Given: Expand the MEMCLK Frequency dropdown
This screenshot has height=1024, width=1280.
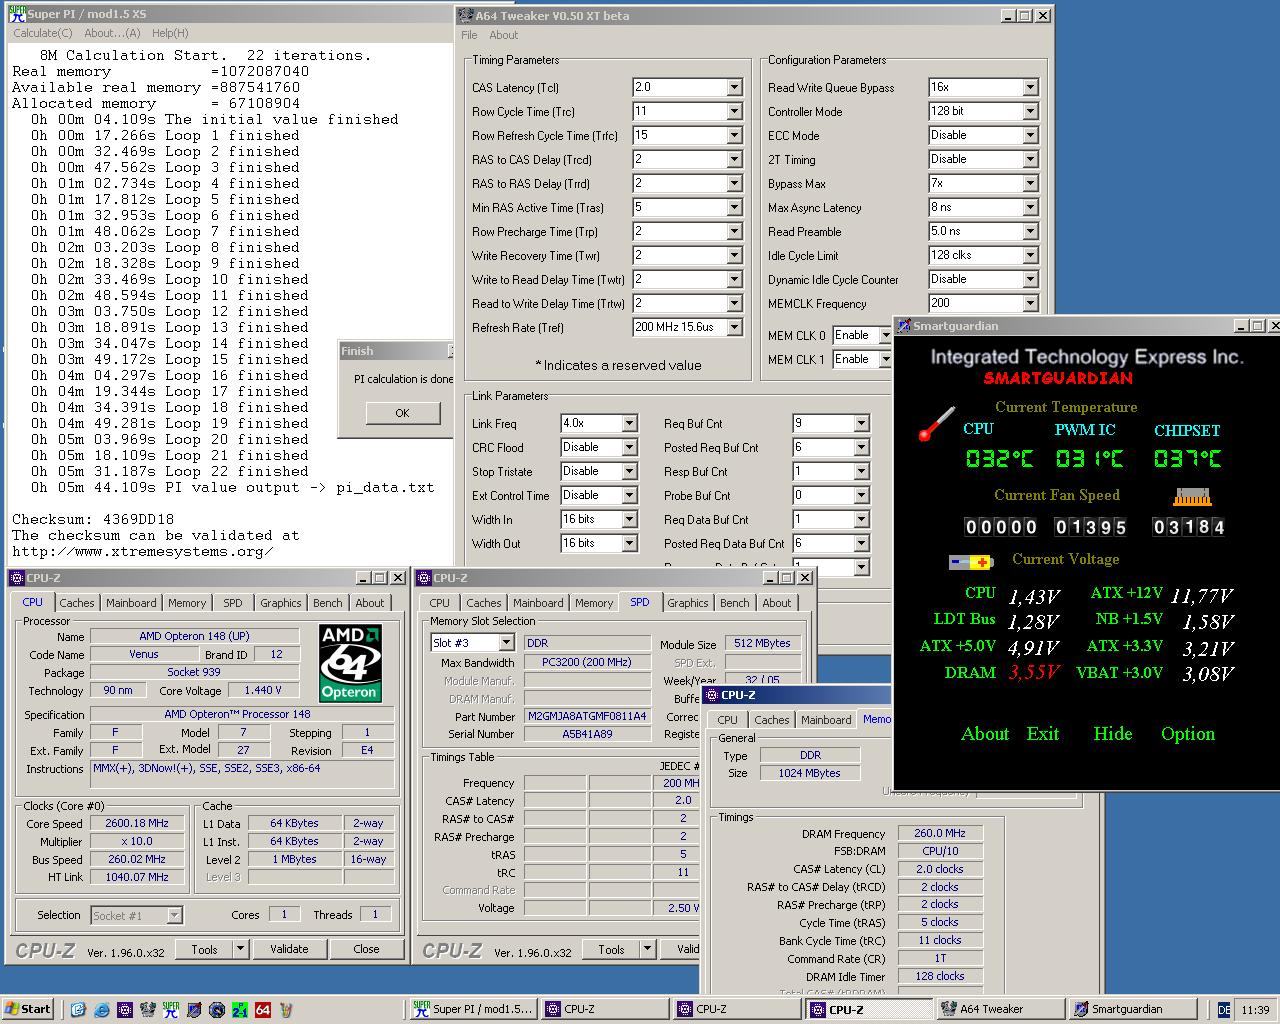Looking at the screenshot, I should coord(1030,303).
